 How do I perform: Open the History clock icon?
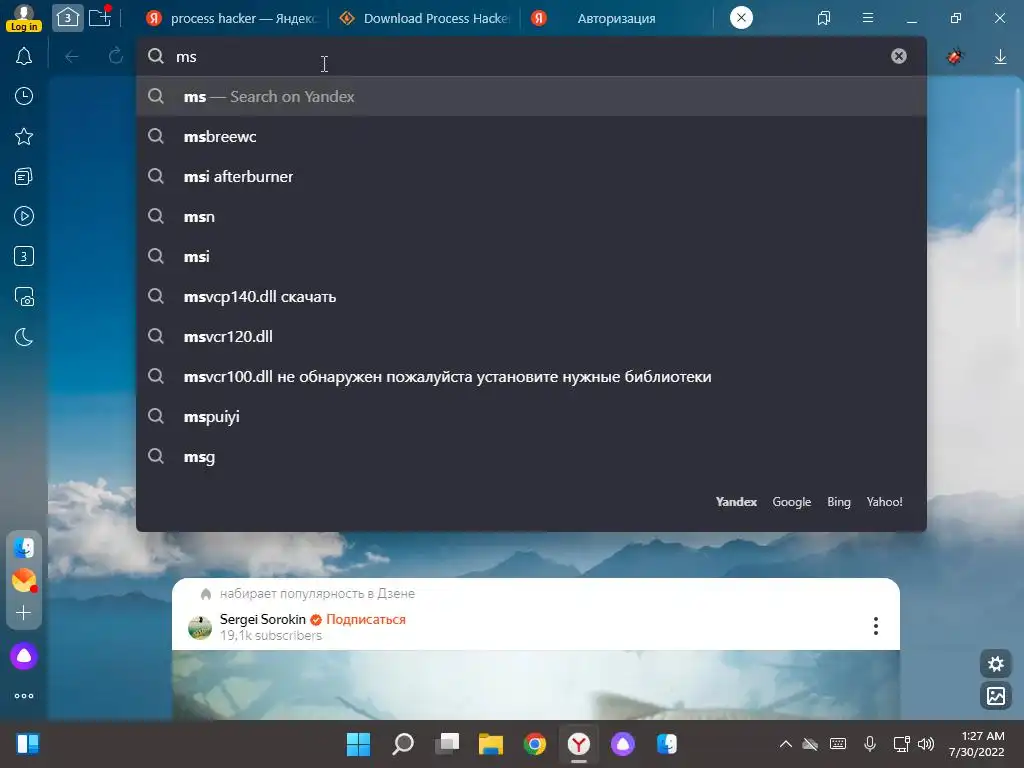tap(24, 97)
